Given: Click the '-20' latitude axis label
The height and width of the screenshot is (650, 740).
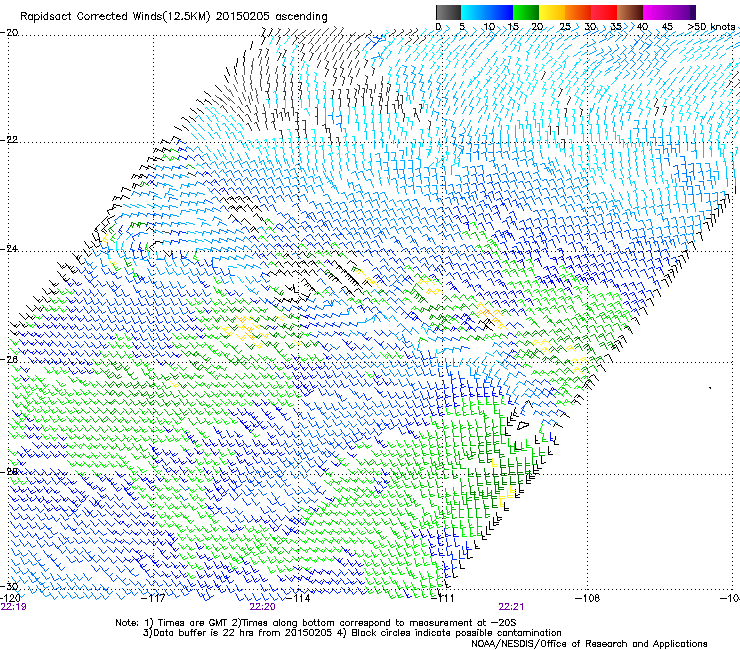Looking at the screenshot, I should point(9,33).
